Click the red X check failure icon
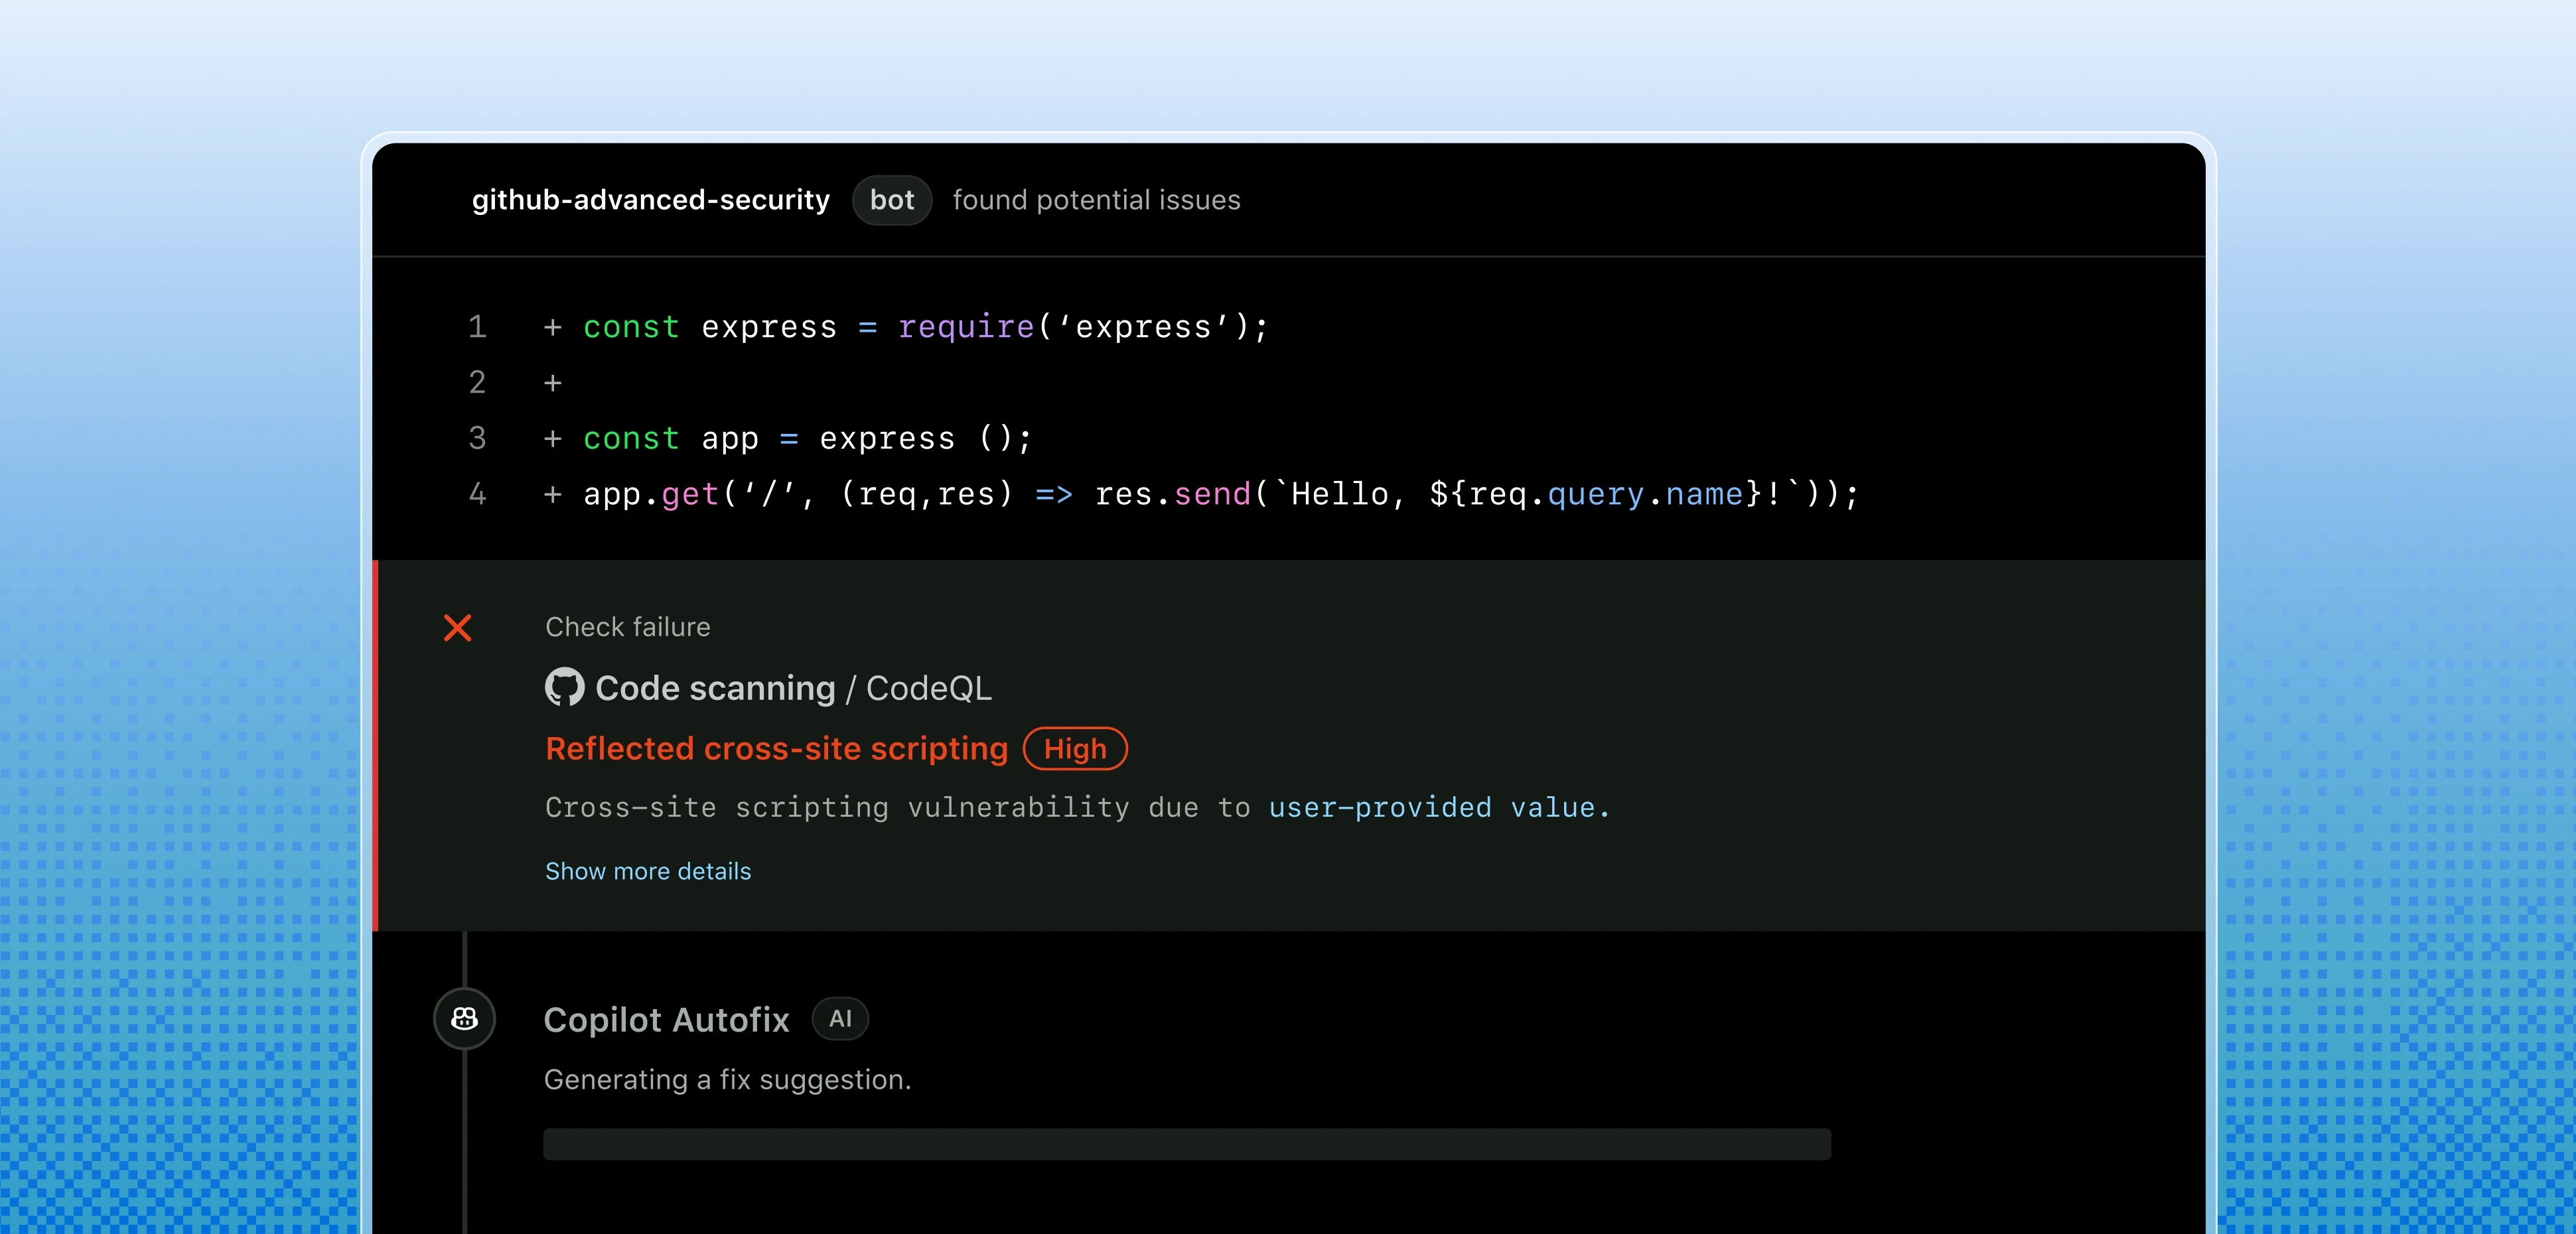This screenshot has width=2576, height=1234. pos(458,628)
